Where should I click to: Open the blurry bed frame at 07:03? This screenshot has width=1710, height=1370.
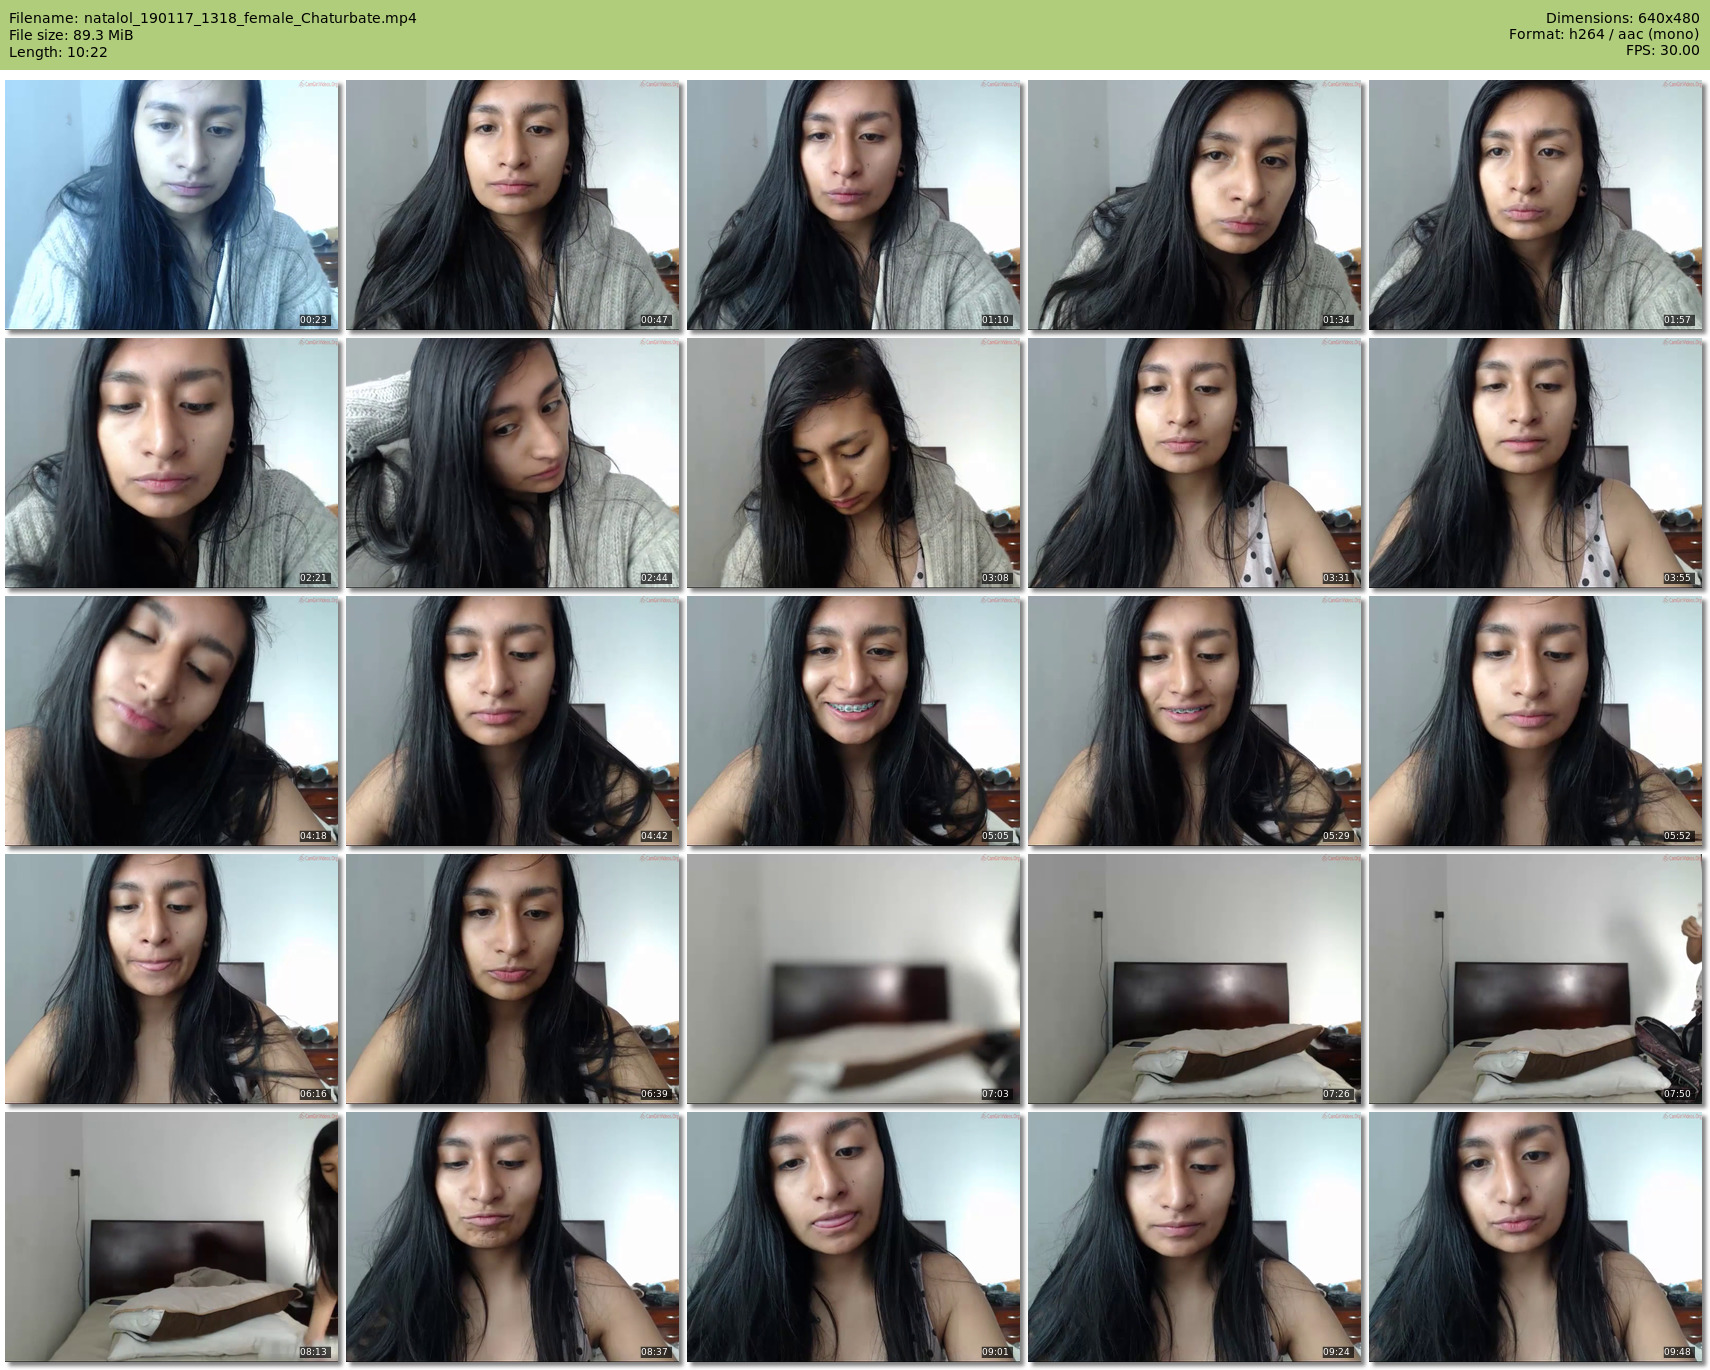[854, 979]
